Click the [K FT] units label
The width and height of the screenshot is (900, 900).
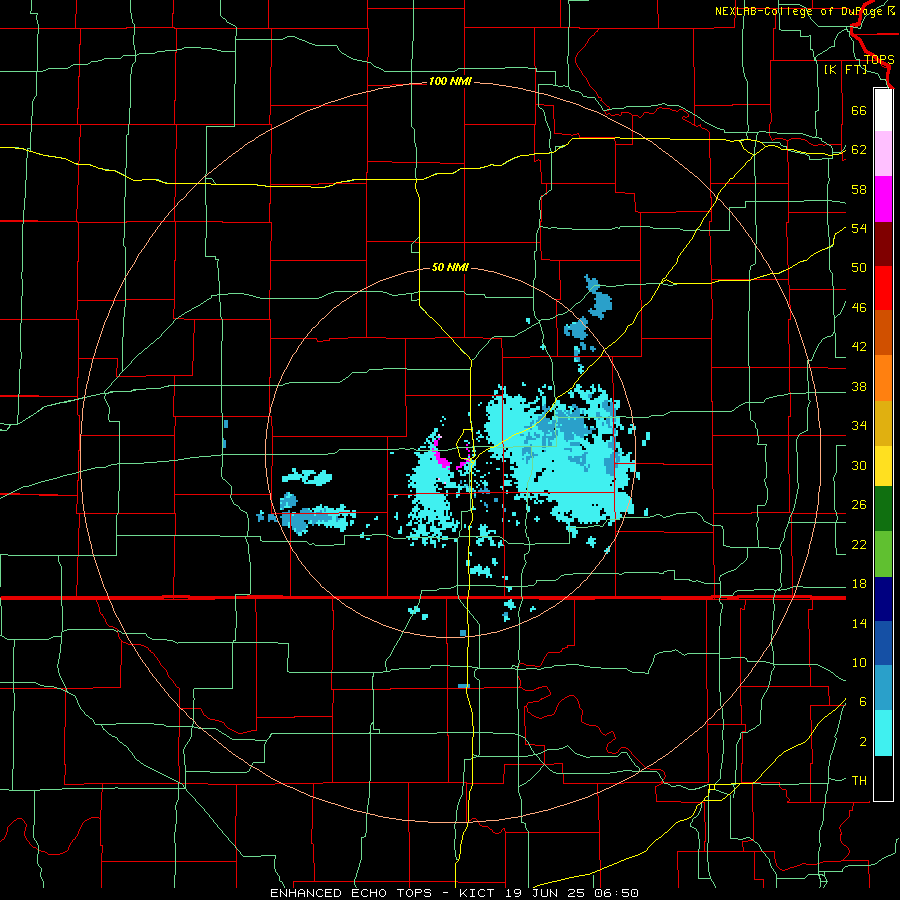tap(845, 69)
